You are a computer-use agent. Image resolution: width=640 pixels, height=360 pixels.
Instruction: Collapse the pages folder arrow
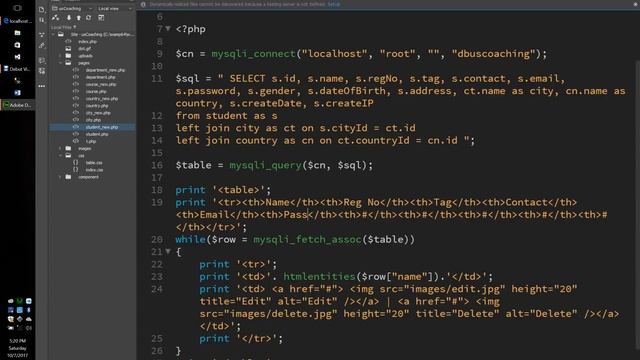point(60,63)
